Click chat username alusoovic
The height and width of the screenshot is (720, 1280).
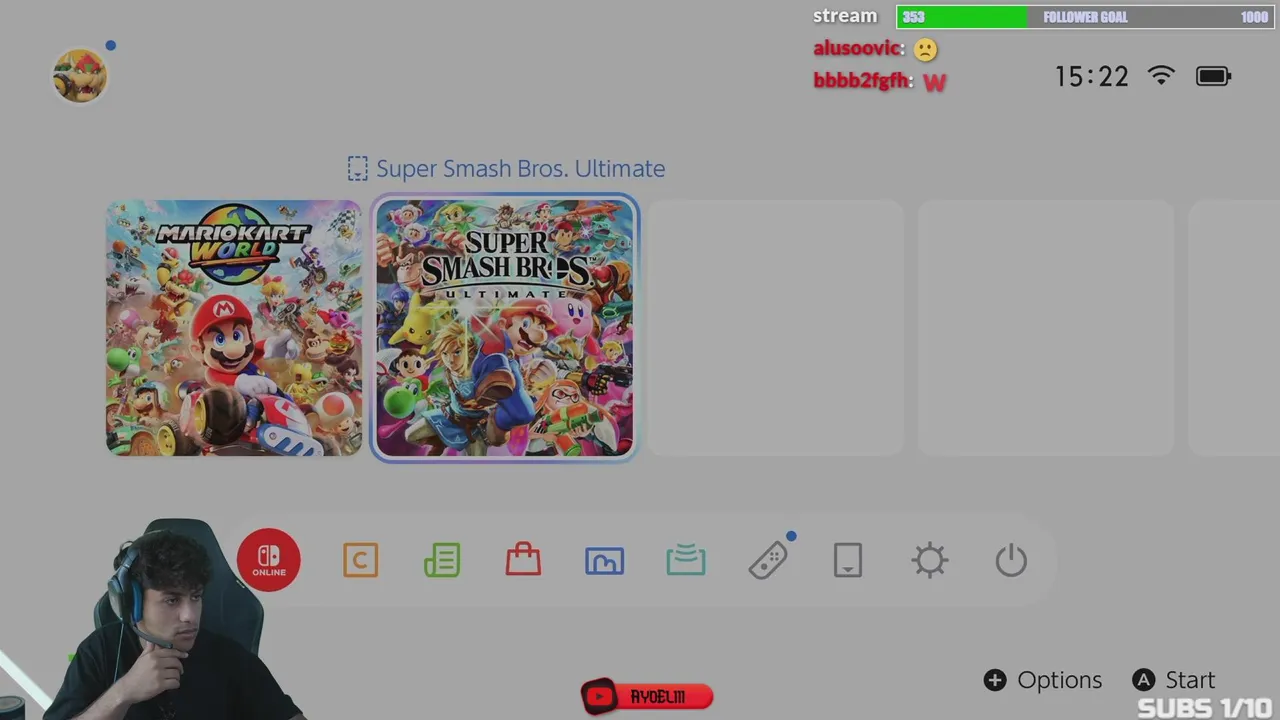point(858,48)
